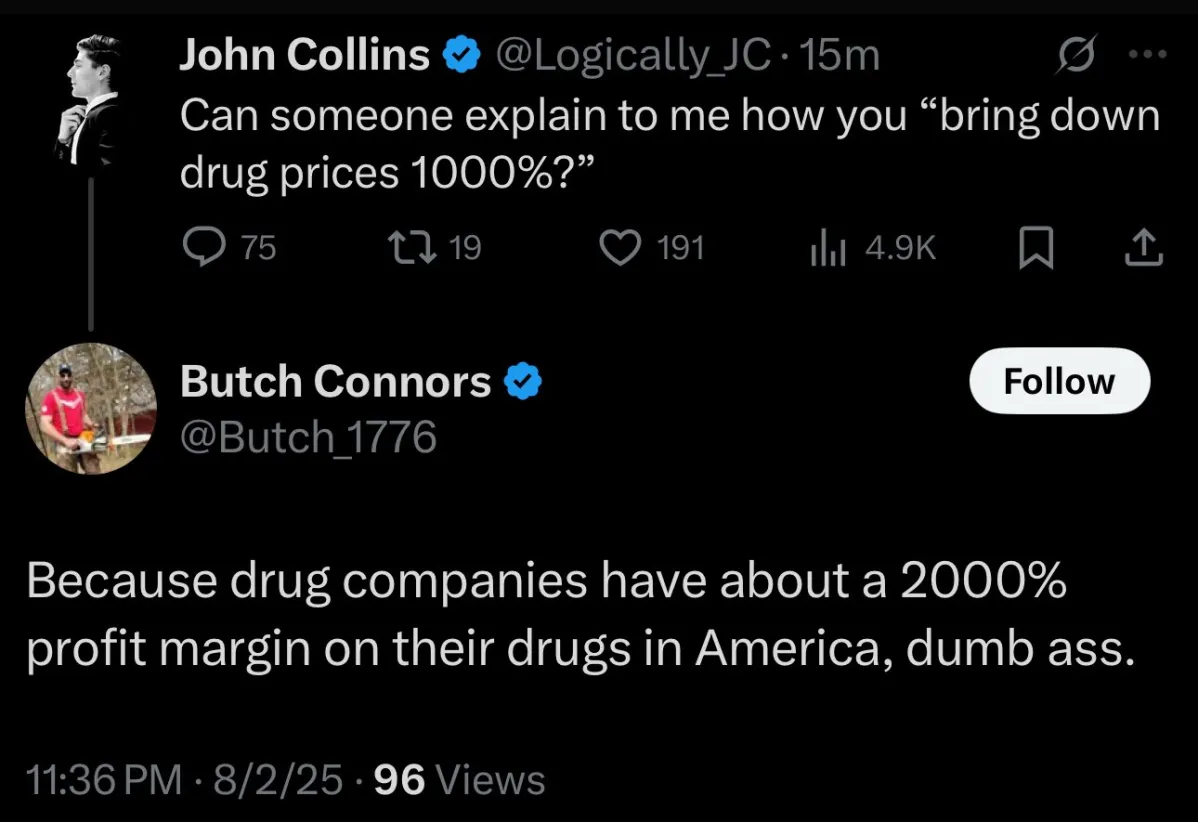
Task: Click John Collins' verified blue badge
Action: tap(461, 55)
